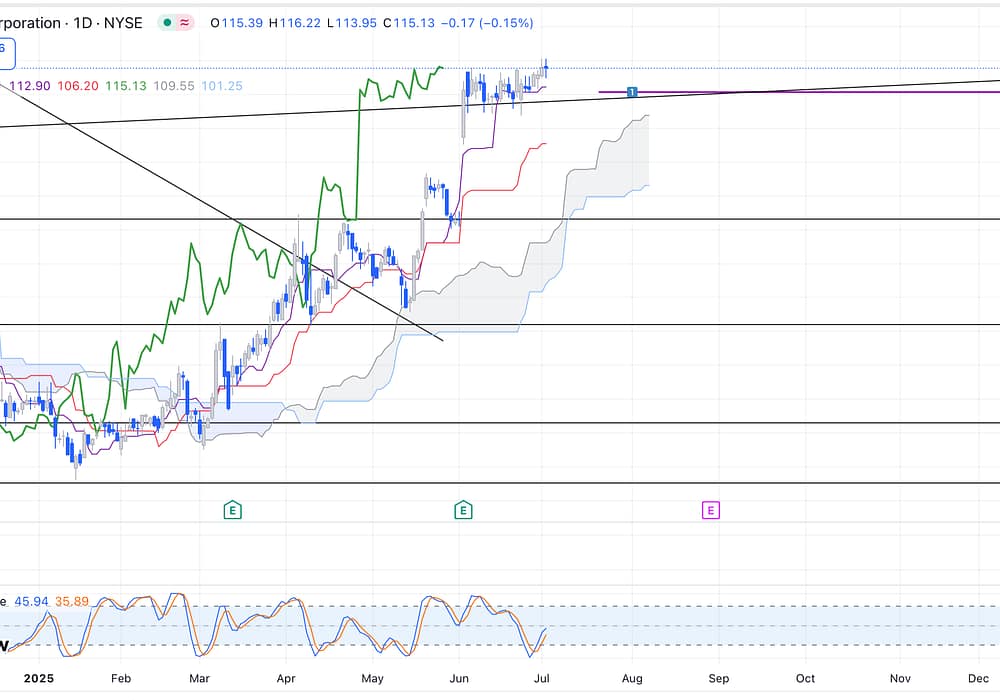Click the blue "1" badge on purple line
The width and height of the screenshot is (1000, 700).
[x=632, y=92]
